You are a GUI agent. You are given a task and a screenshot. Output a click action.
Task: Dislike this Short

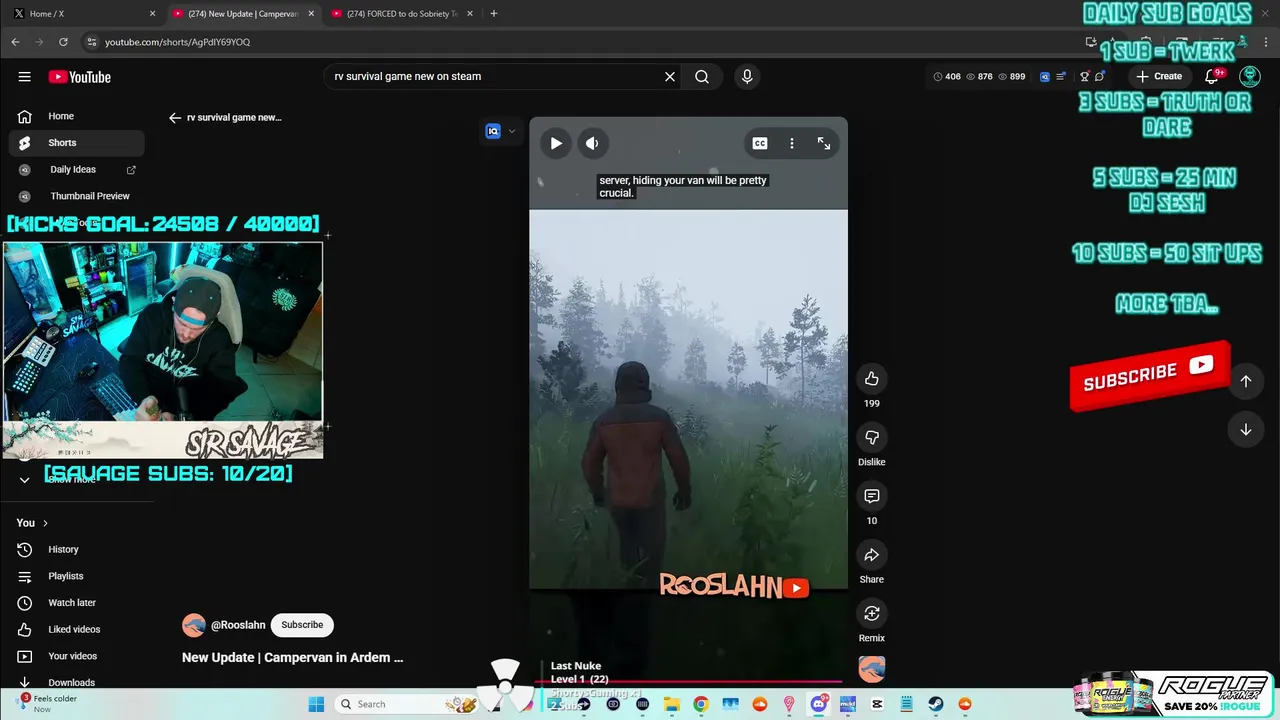871,437
